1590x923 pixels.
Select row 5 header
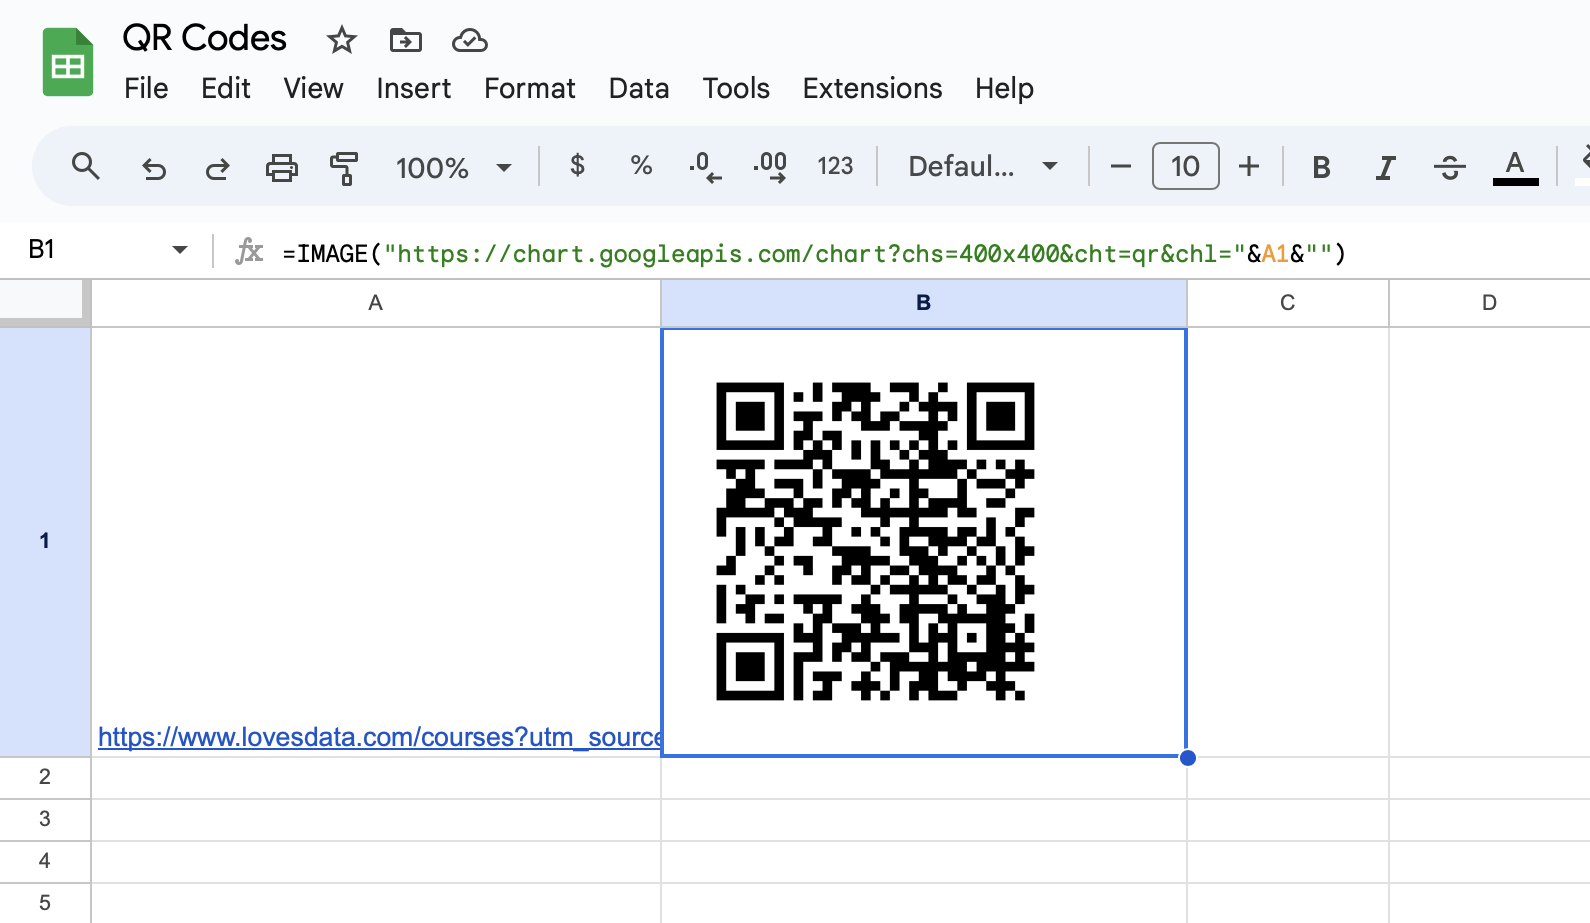click(45, 903)
